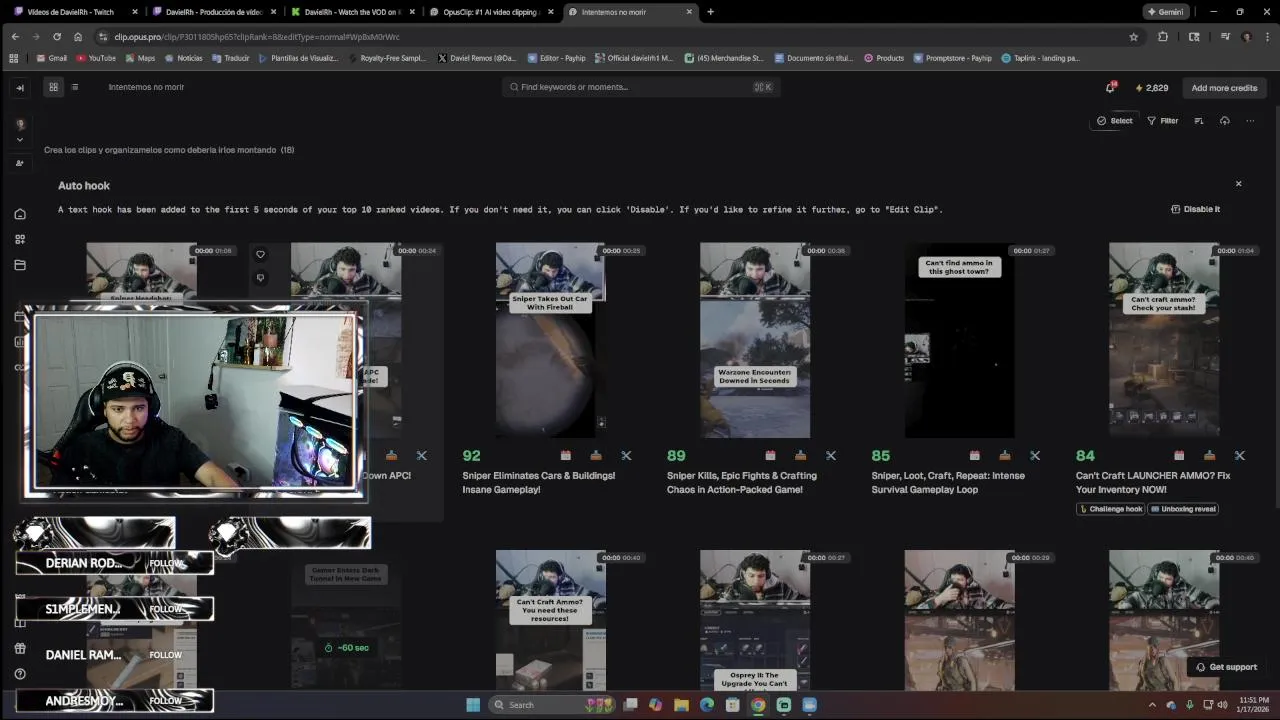The image size is (1280, 720).
Task: Expand the workspace avatar chevron
Action: pos(20,140)
